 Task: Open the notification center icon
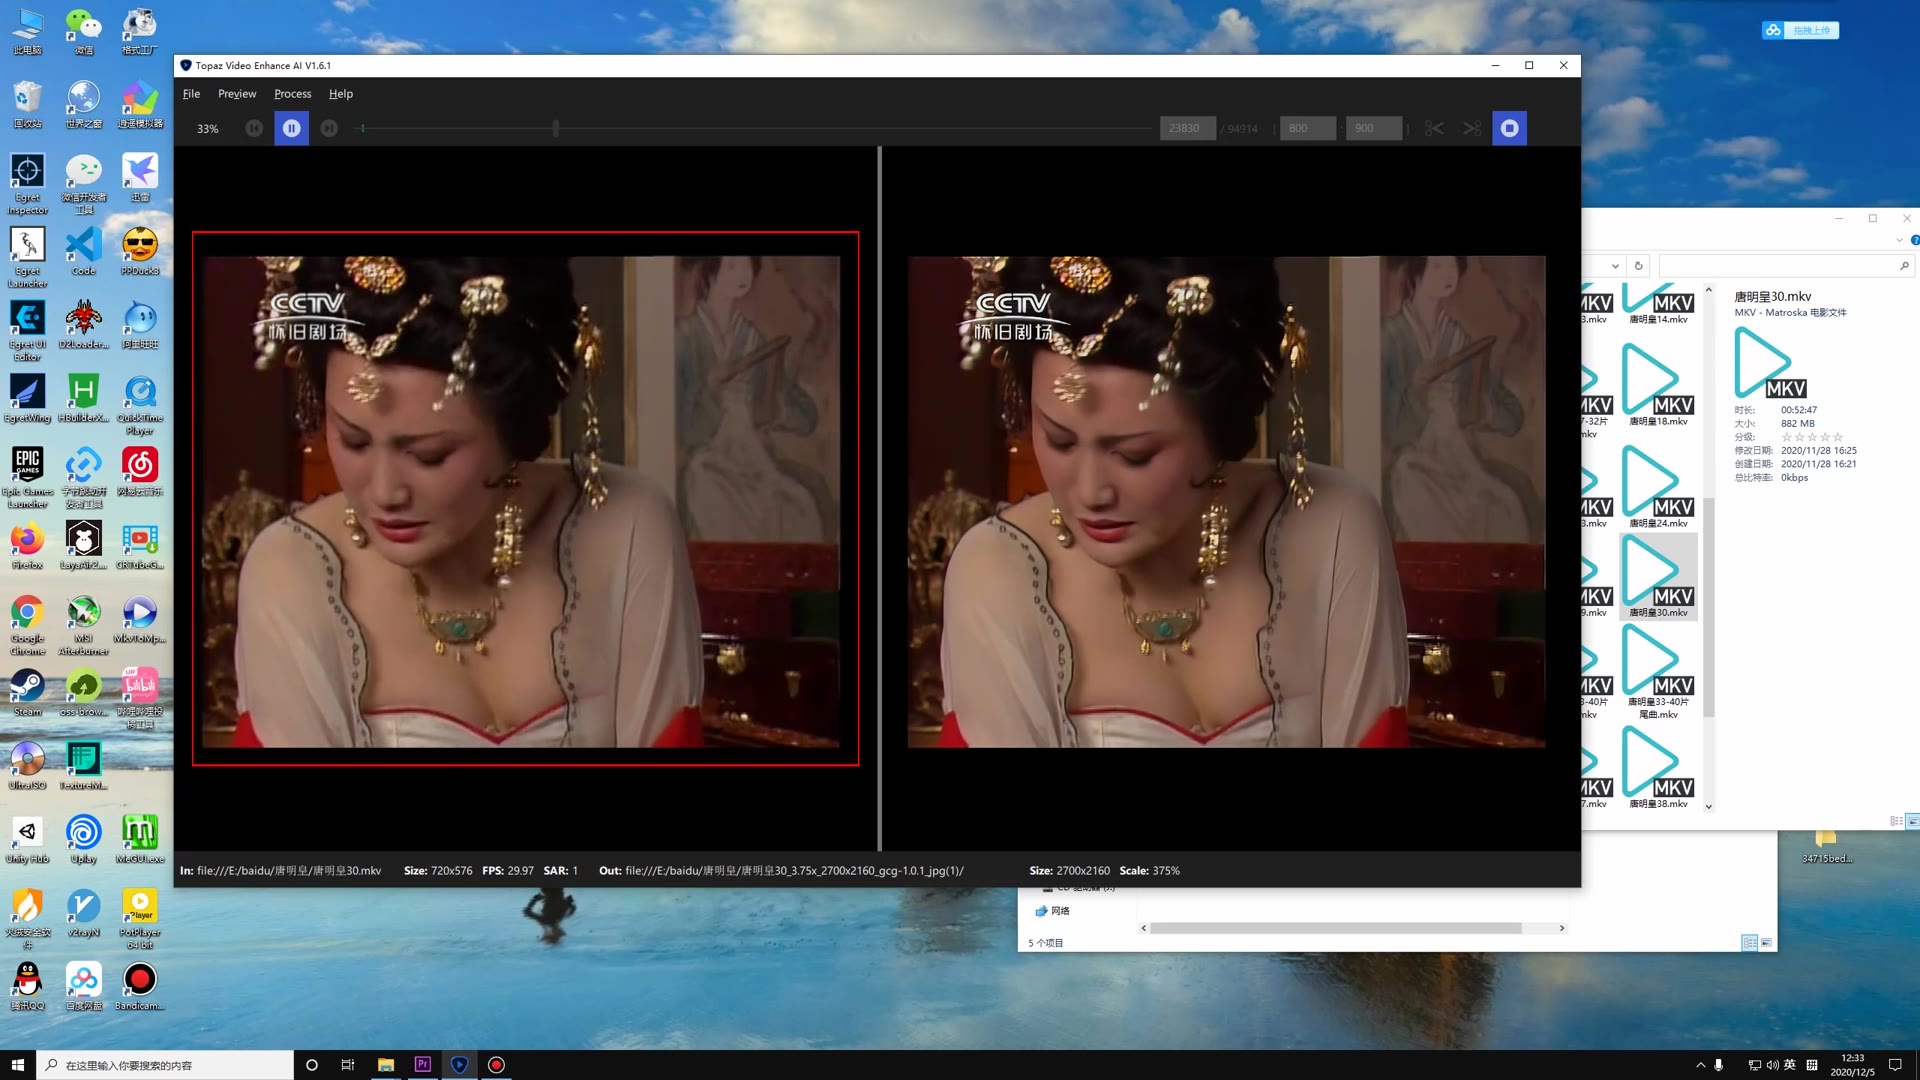[x=1895, y=1065]
